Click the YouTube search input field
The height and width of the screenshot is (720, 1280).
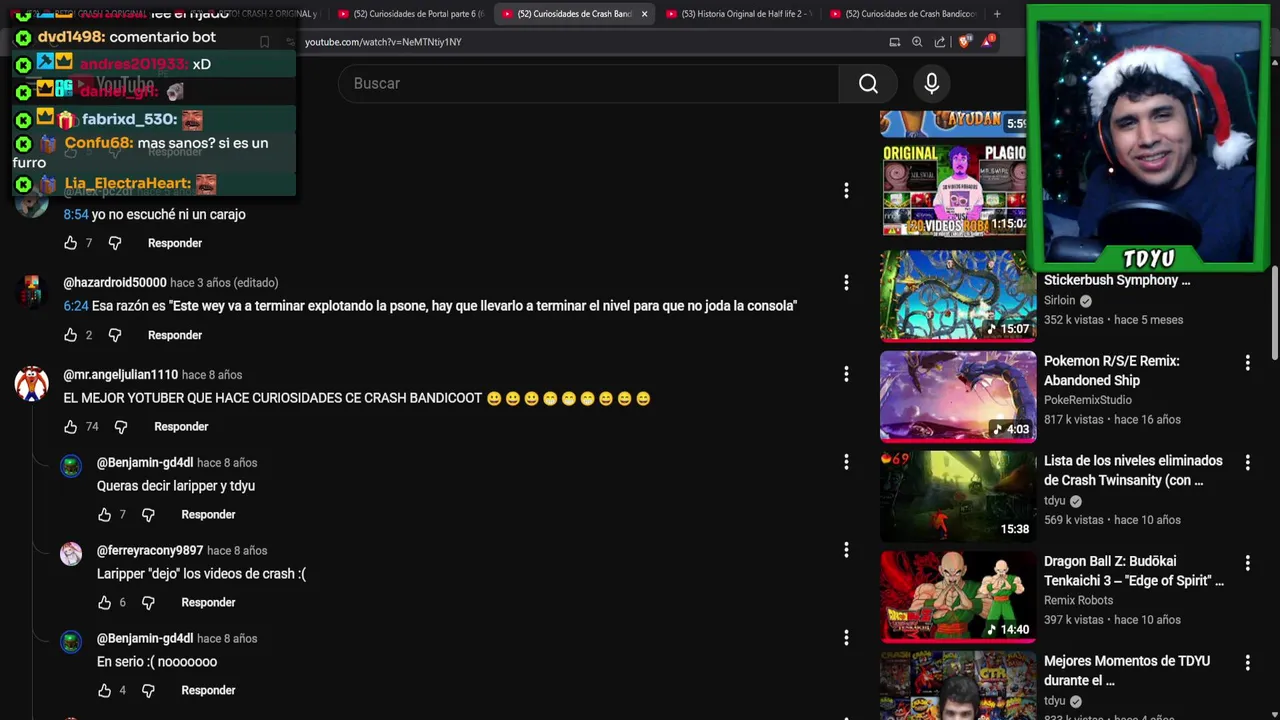pyautogui.click(x=589, y=84)
